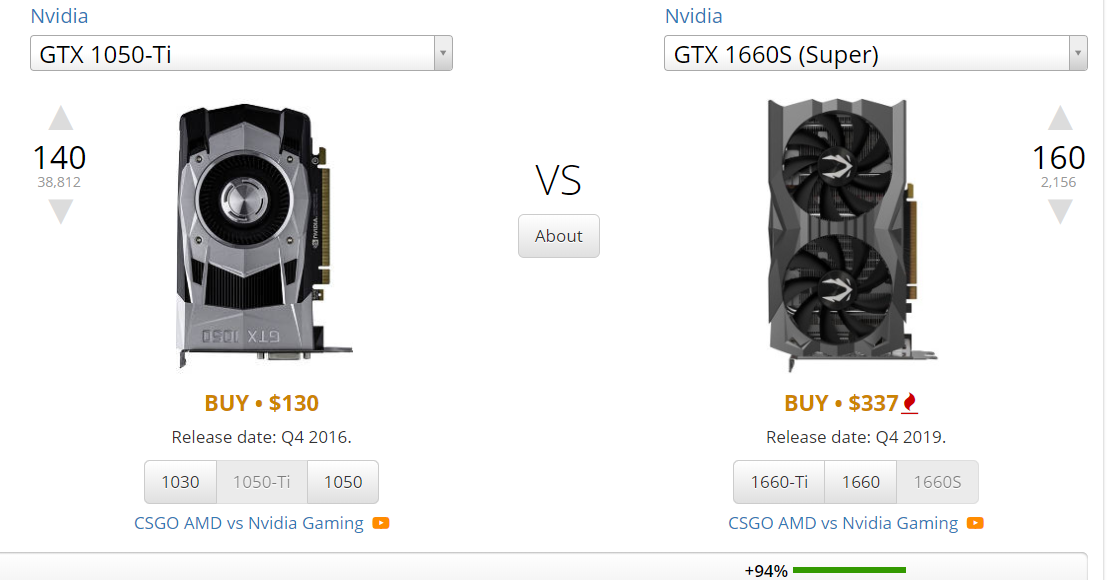Open left CSGO AMD vs Nvidia Gaming link
1117x580 pixels.
249,523
